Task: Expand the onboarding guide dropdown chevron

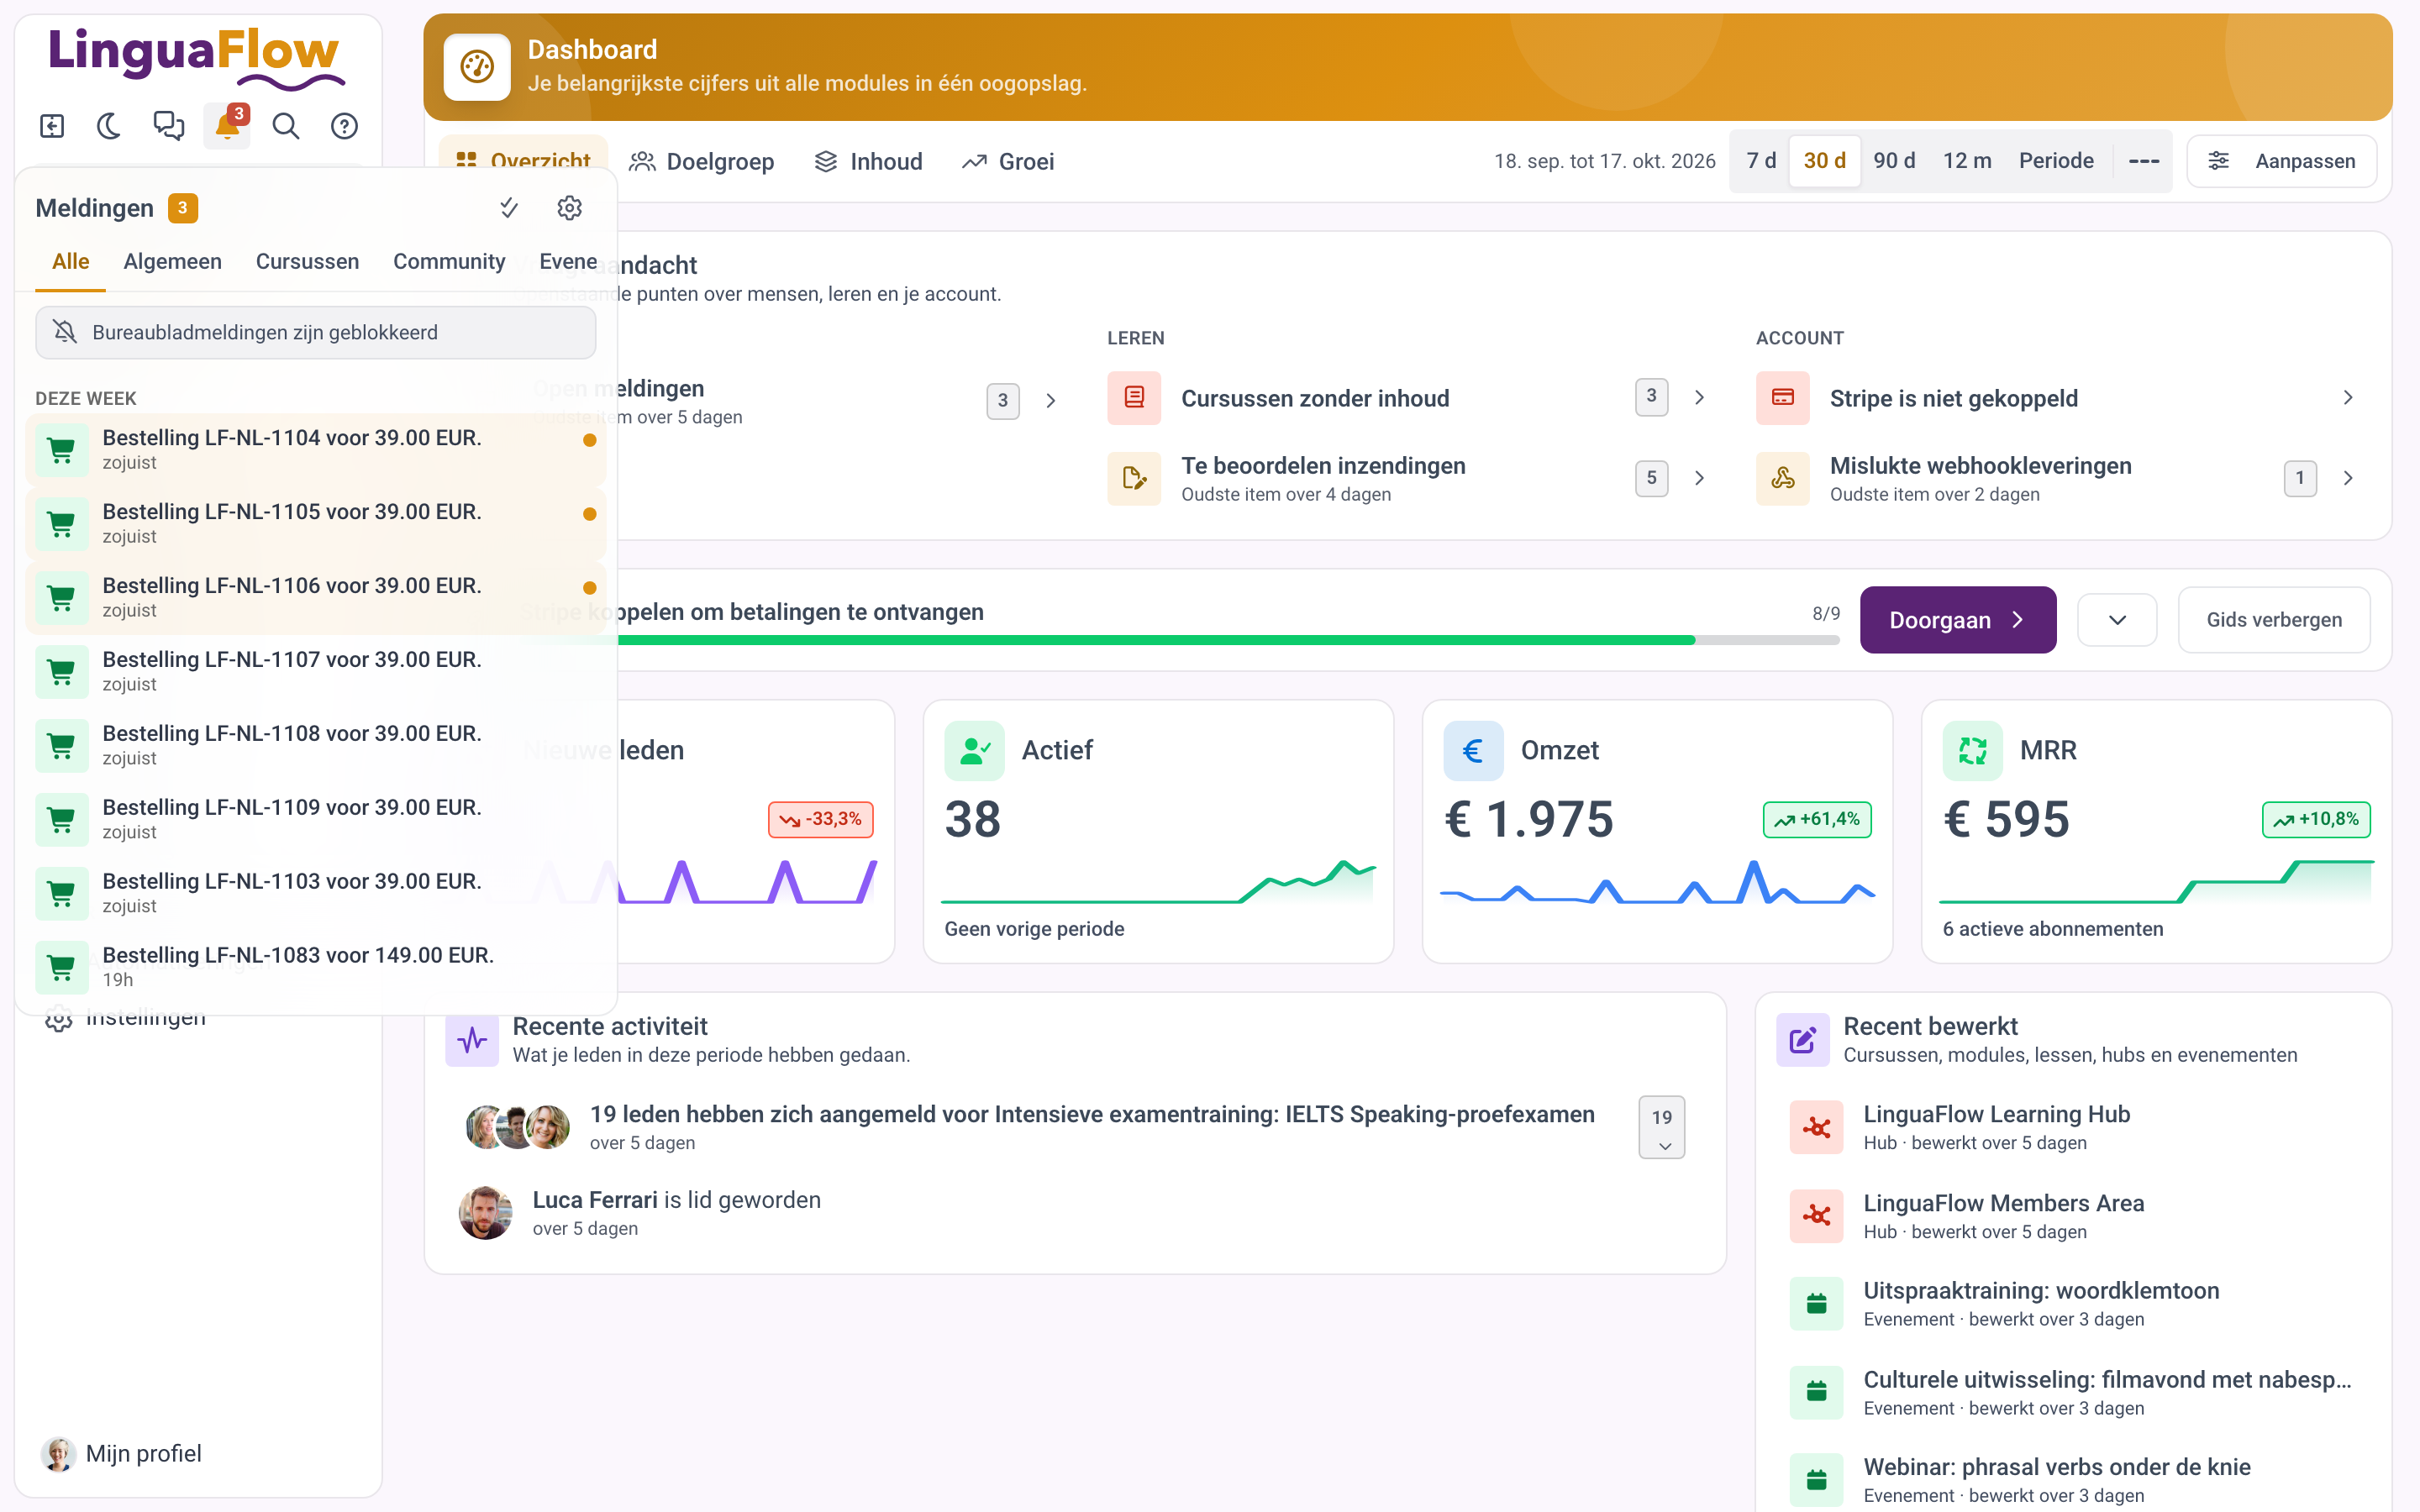Action: (2117, 620)
